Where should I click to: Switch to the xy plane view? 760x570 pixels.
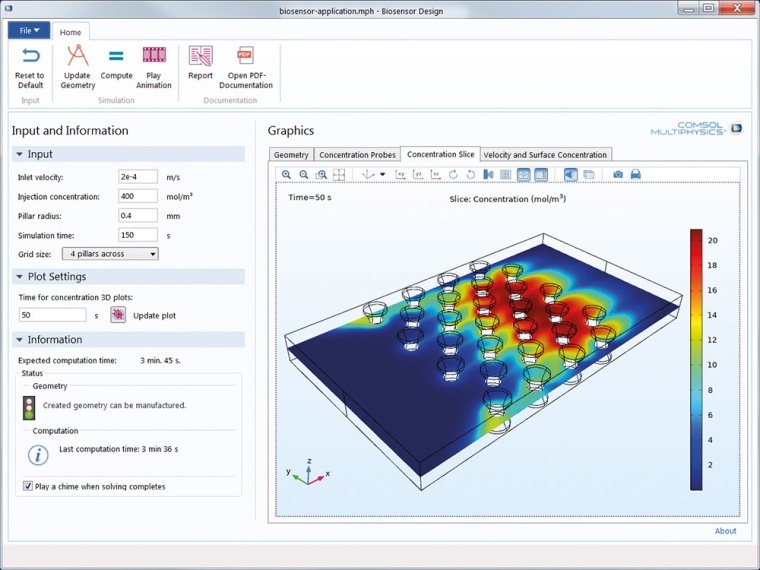click(x=400, y=174)
